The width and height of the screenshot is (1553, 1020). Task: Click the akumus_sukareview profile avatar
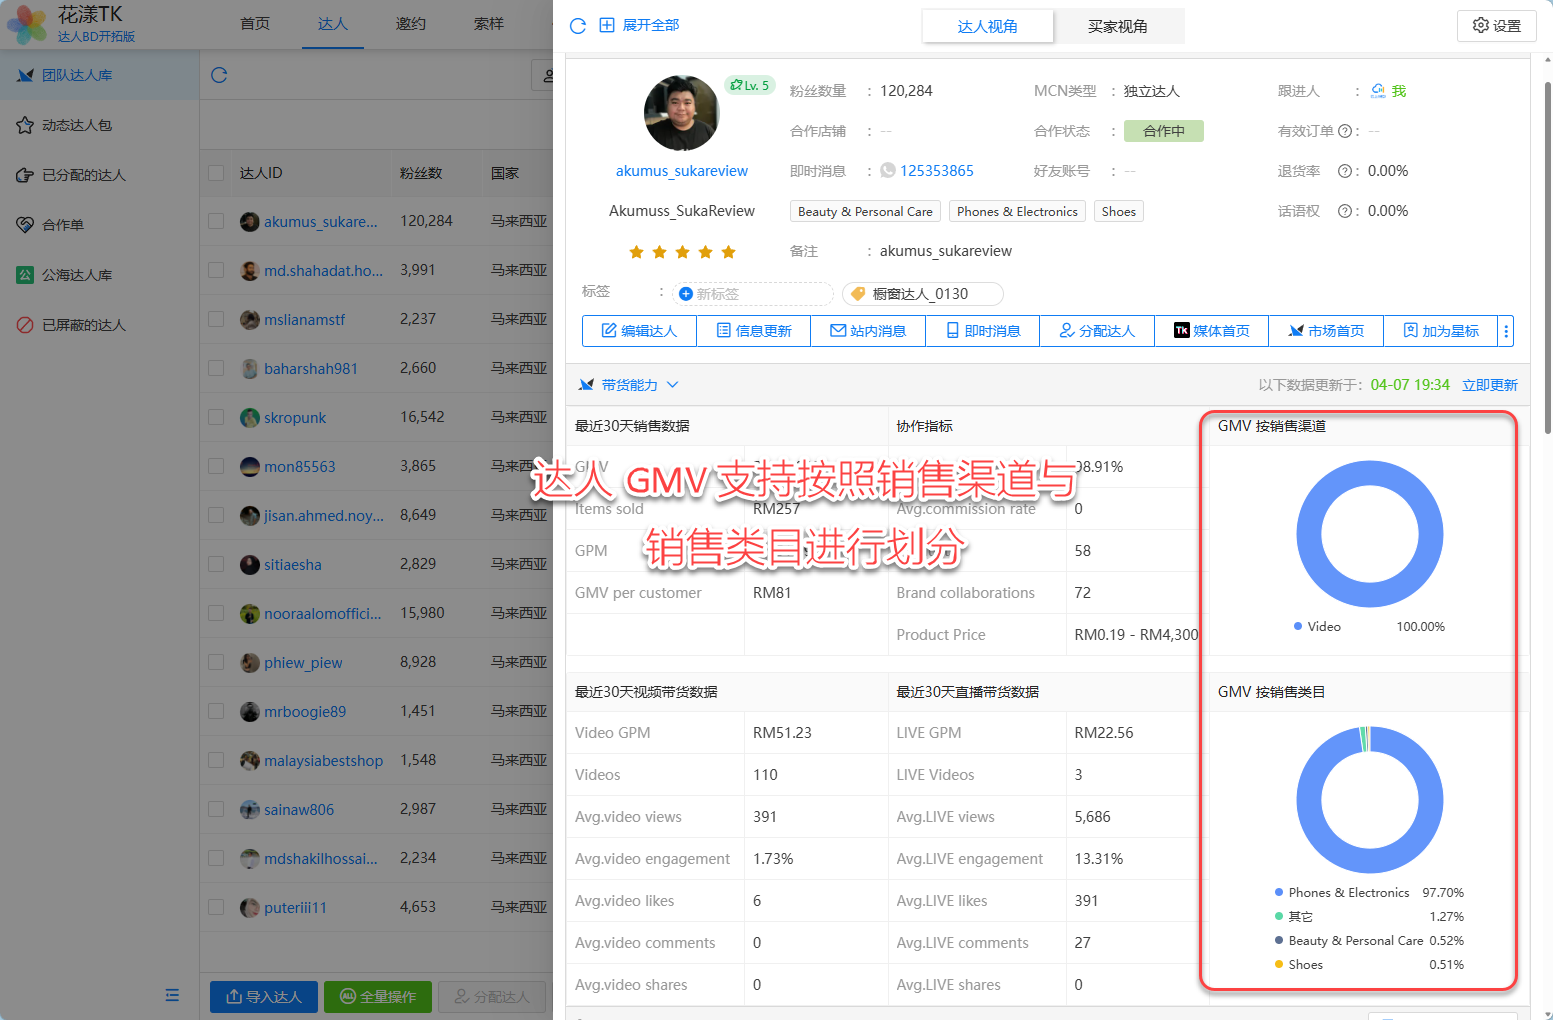[x=681, y=114]
